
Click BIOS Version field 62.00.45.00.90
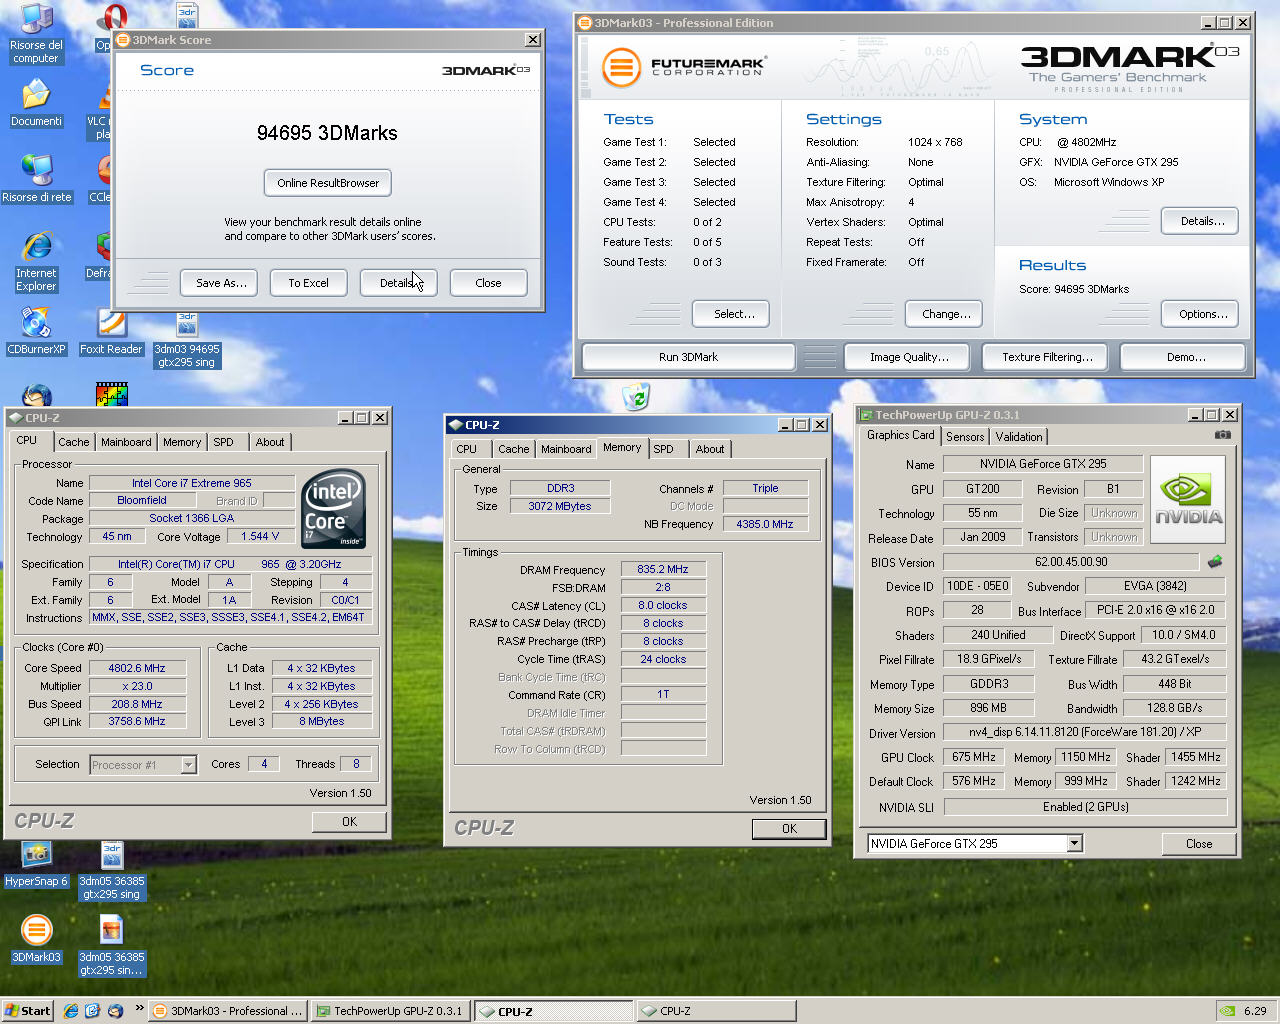click(1071, 562)
